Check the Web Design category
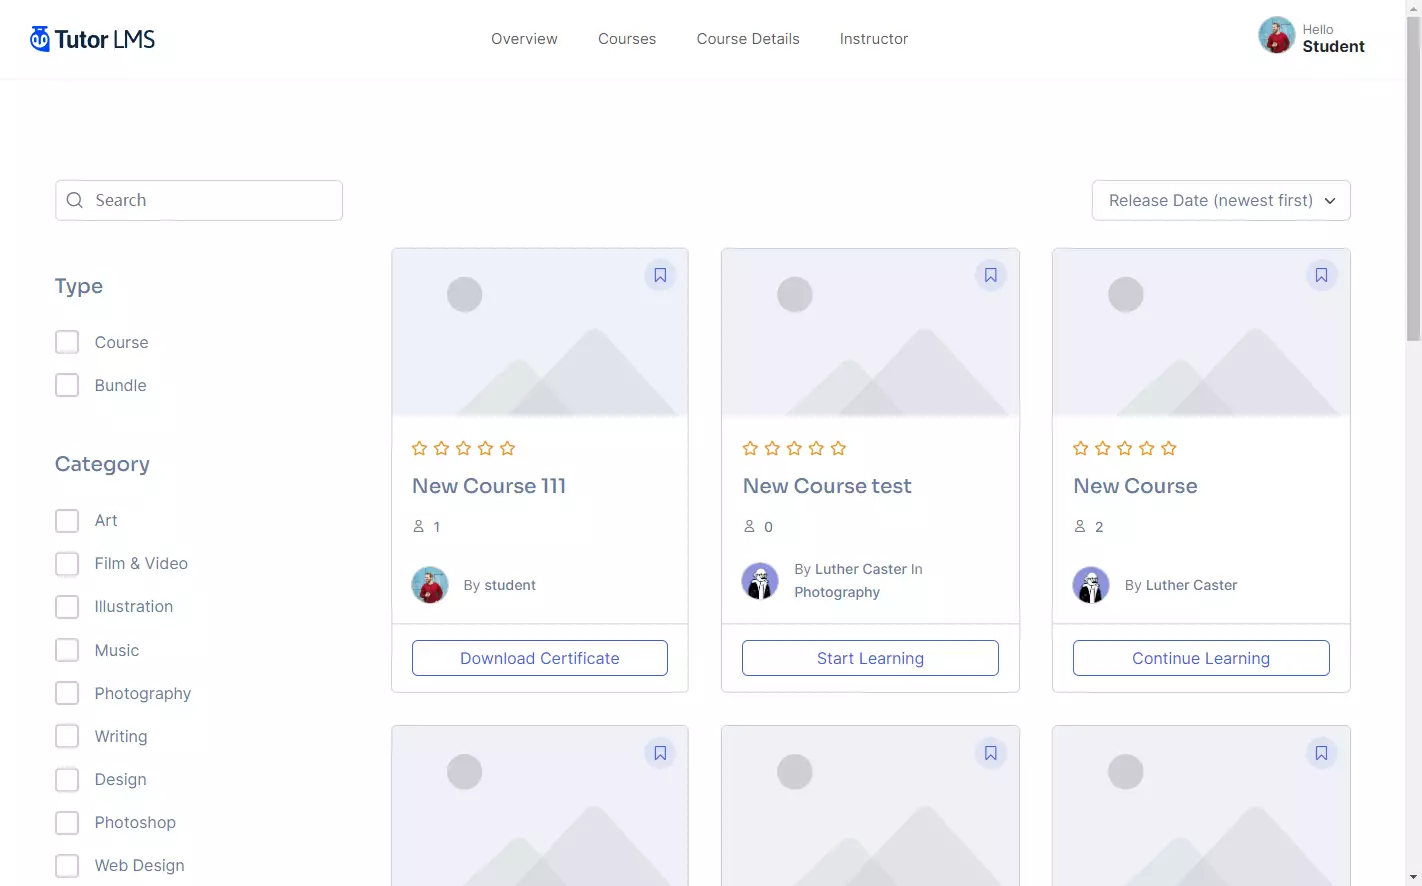This screenshot has width=1422, height=886. pyautogui.click(x=67, y=865)
